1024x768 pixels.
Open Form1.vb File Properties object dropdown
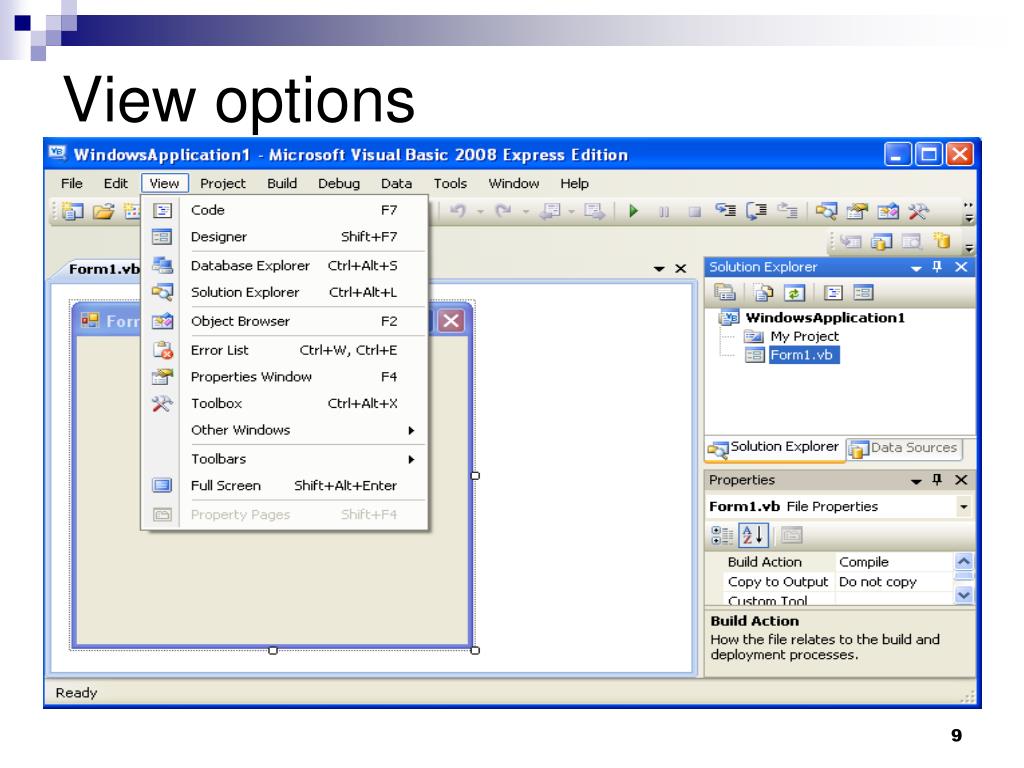click(963, 507)
